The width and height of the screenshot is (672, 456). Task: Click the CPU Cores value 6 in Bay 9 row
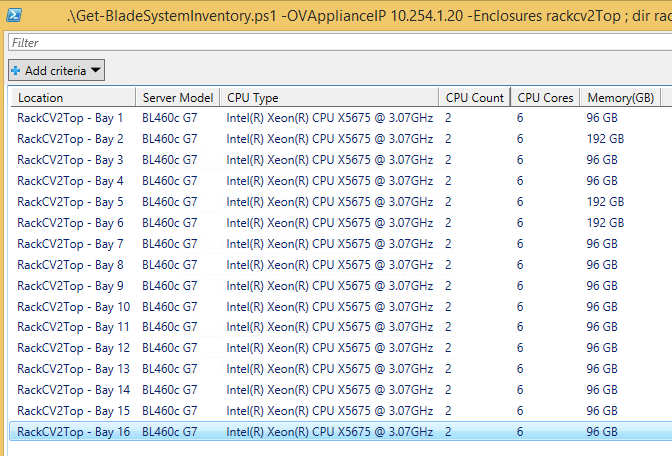pos(520,286)
